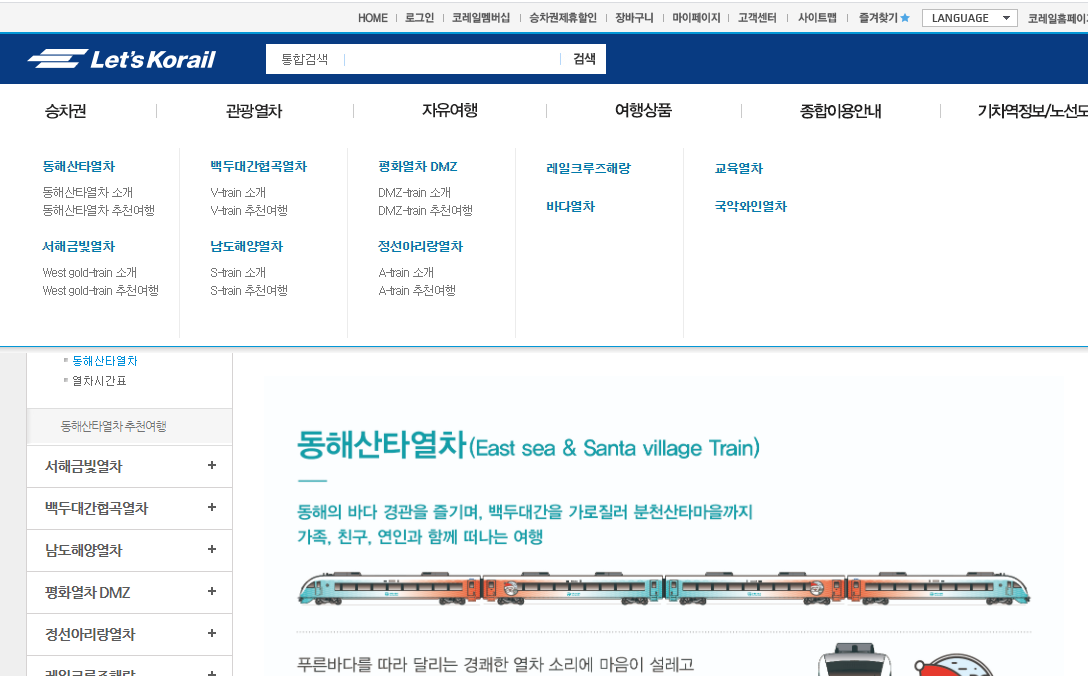This screenshot has height=676, width=1088.
Task: Select the 종합이용안내 main menu
Action: pos(840,111)
